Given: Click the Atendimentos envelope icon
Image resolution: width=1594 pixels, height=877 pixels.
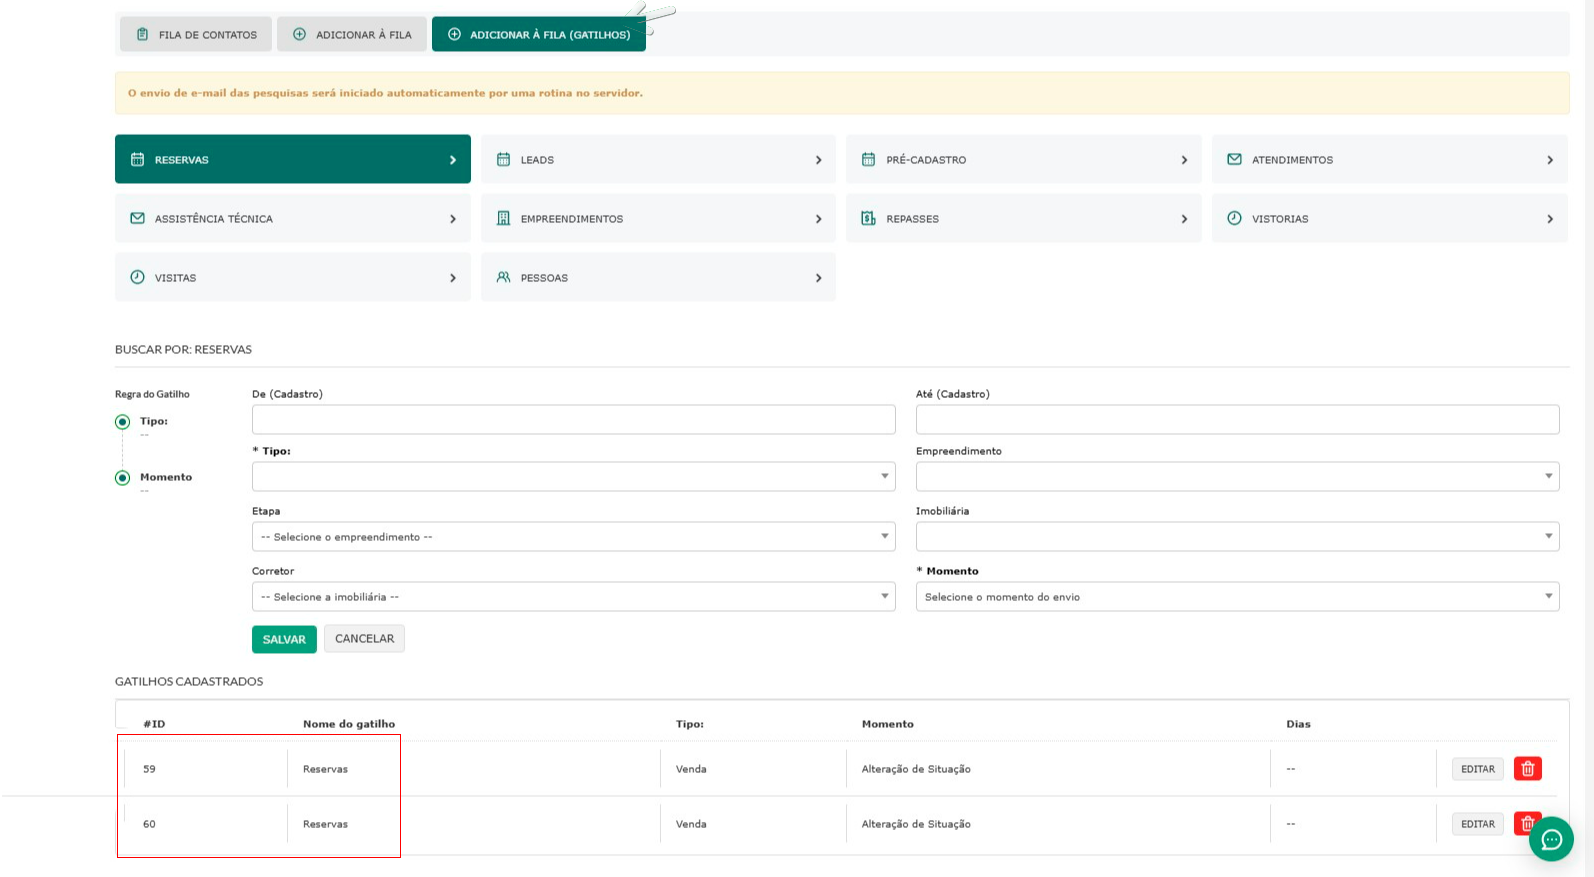Looking at the screenshot, I should [x=1235, y=159].
